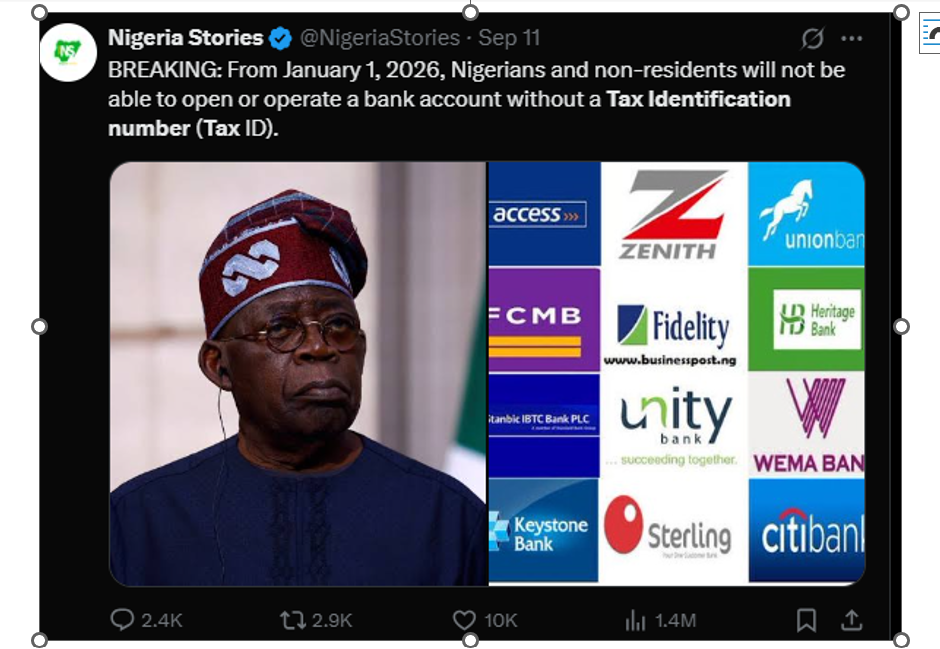
Task: Click the bottom-right corner selection handle
Action: click(901, 640)
